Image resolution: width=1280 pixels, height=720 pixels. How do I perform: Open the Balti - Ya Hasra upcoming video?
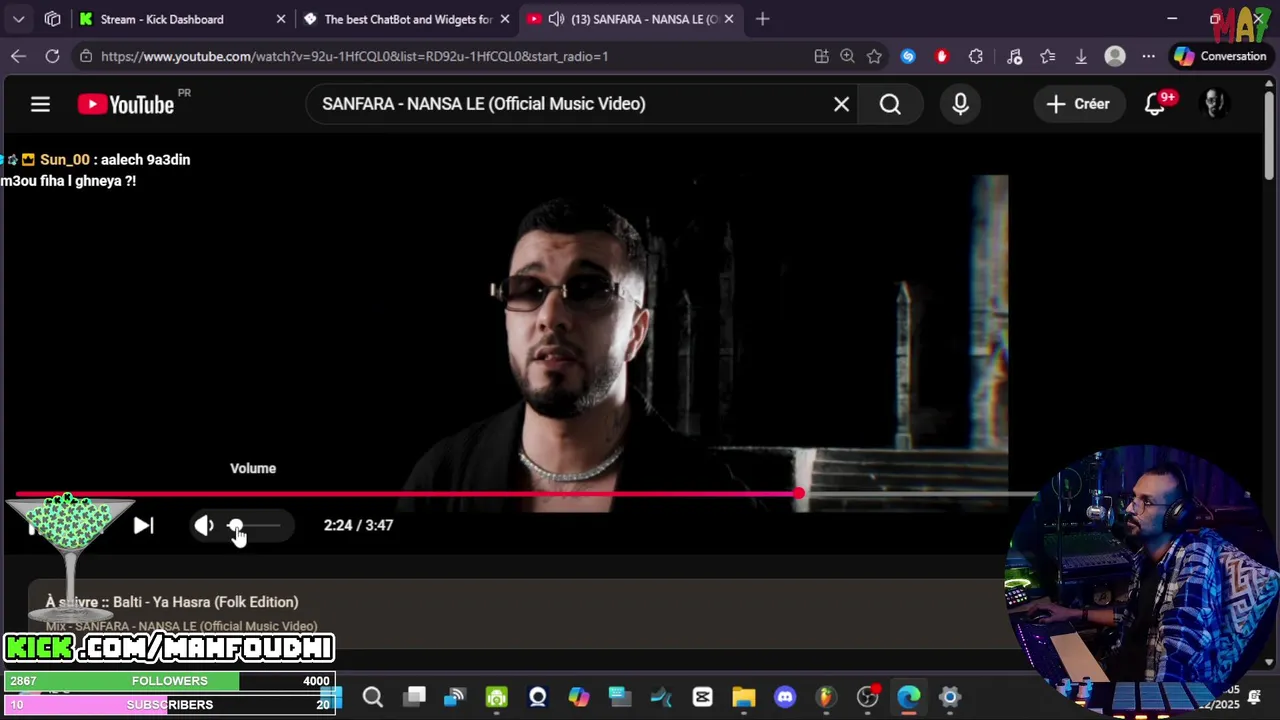[x=172, y=602]
